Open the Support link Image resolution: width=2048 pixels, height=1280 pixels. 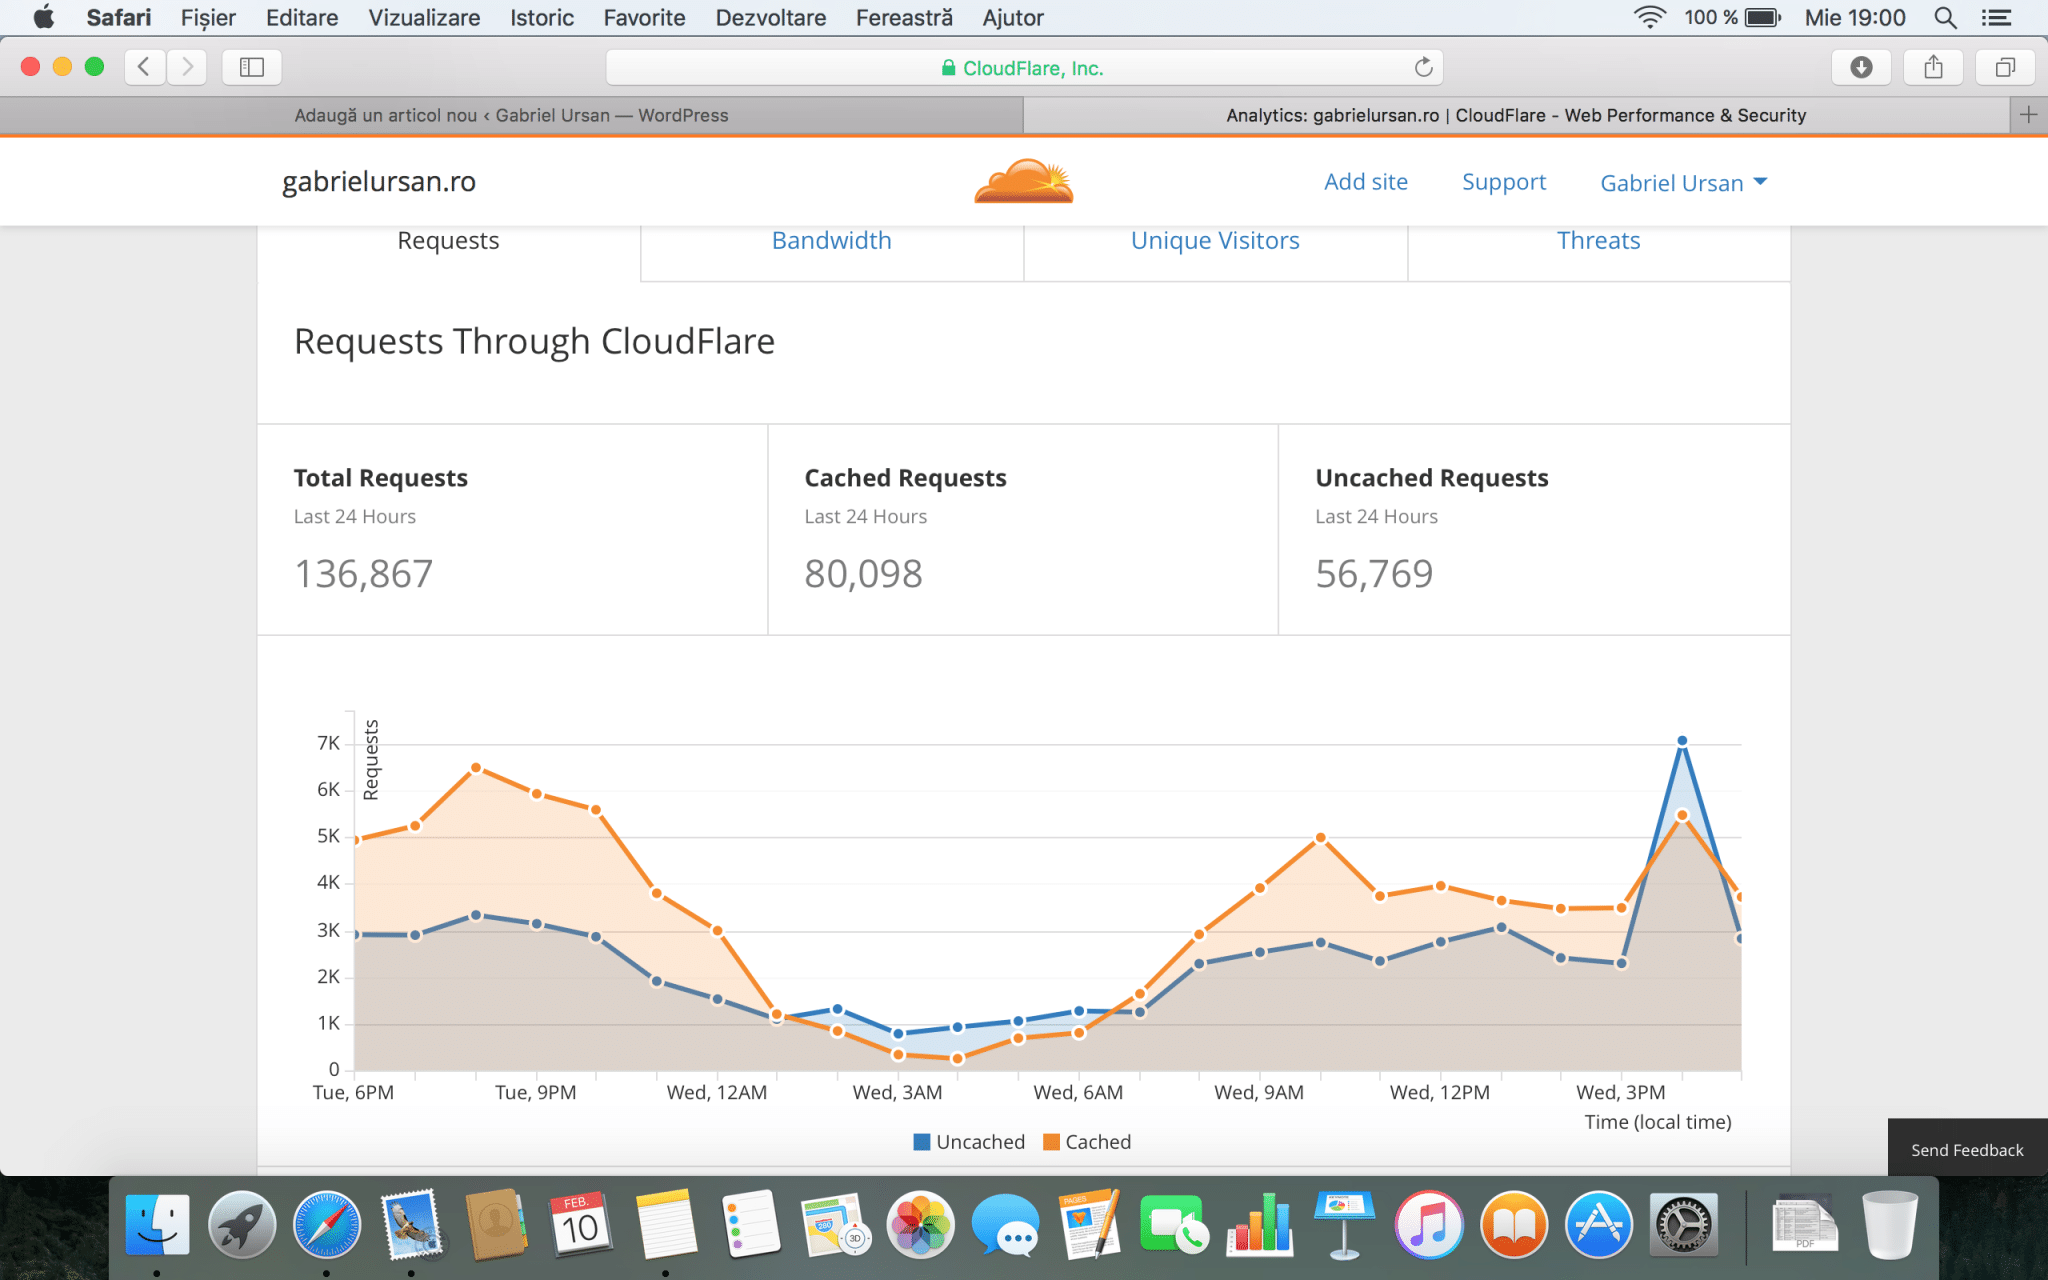pyautogui.click(x=1504, y=182)
